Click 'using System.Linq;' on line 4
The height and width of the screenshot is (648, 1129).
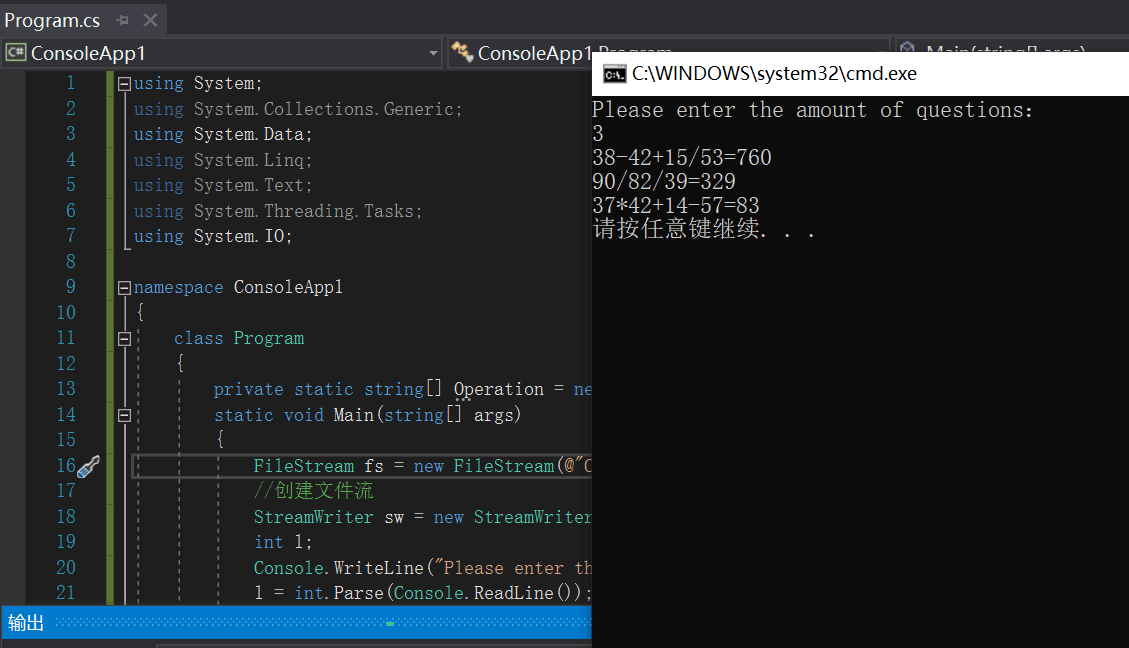coord(222,160)
